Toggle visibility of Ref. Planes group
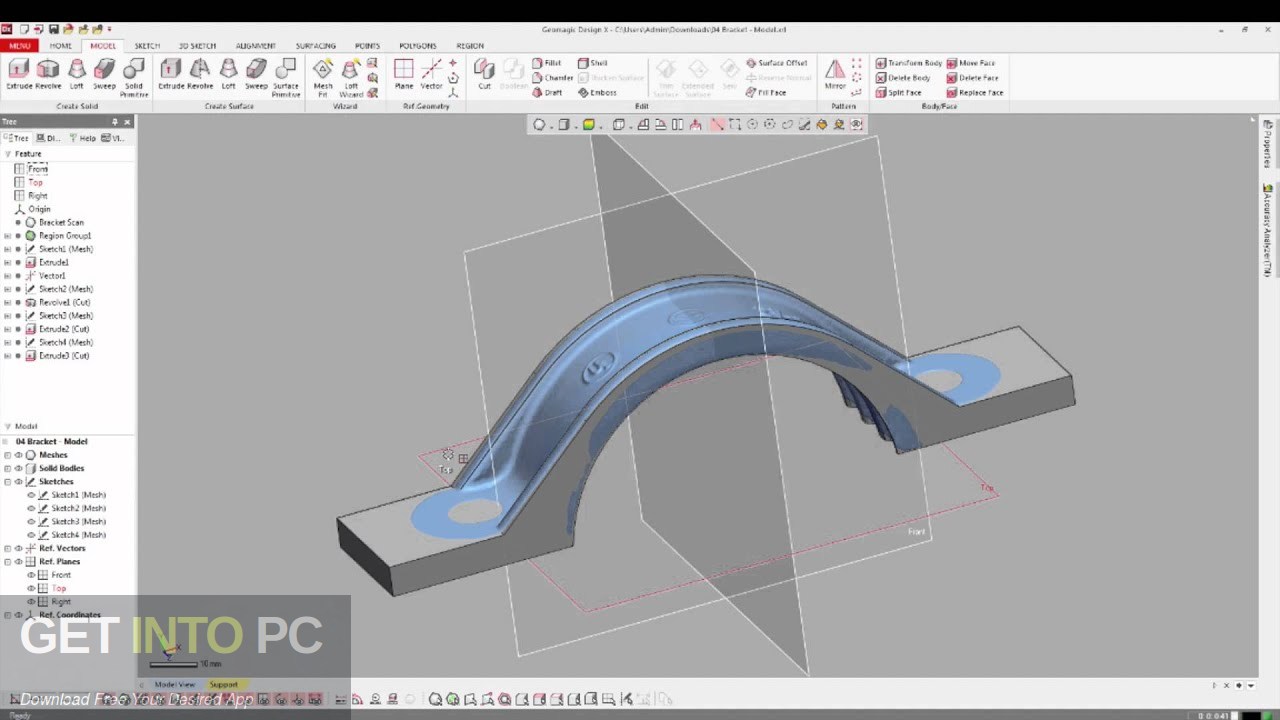The image size is (1280, 720). pyautogui.click(x=18, y=562)
